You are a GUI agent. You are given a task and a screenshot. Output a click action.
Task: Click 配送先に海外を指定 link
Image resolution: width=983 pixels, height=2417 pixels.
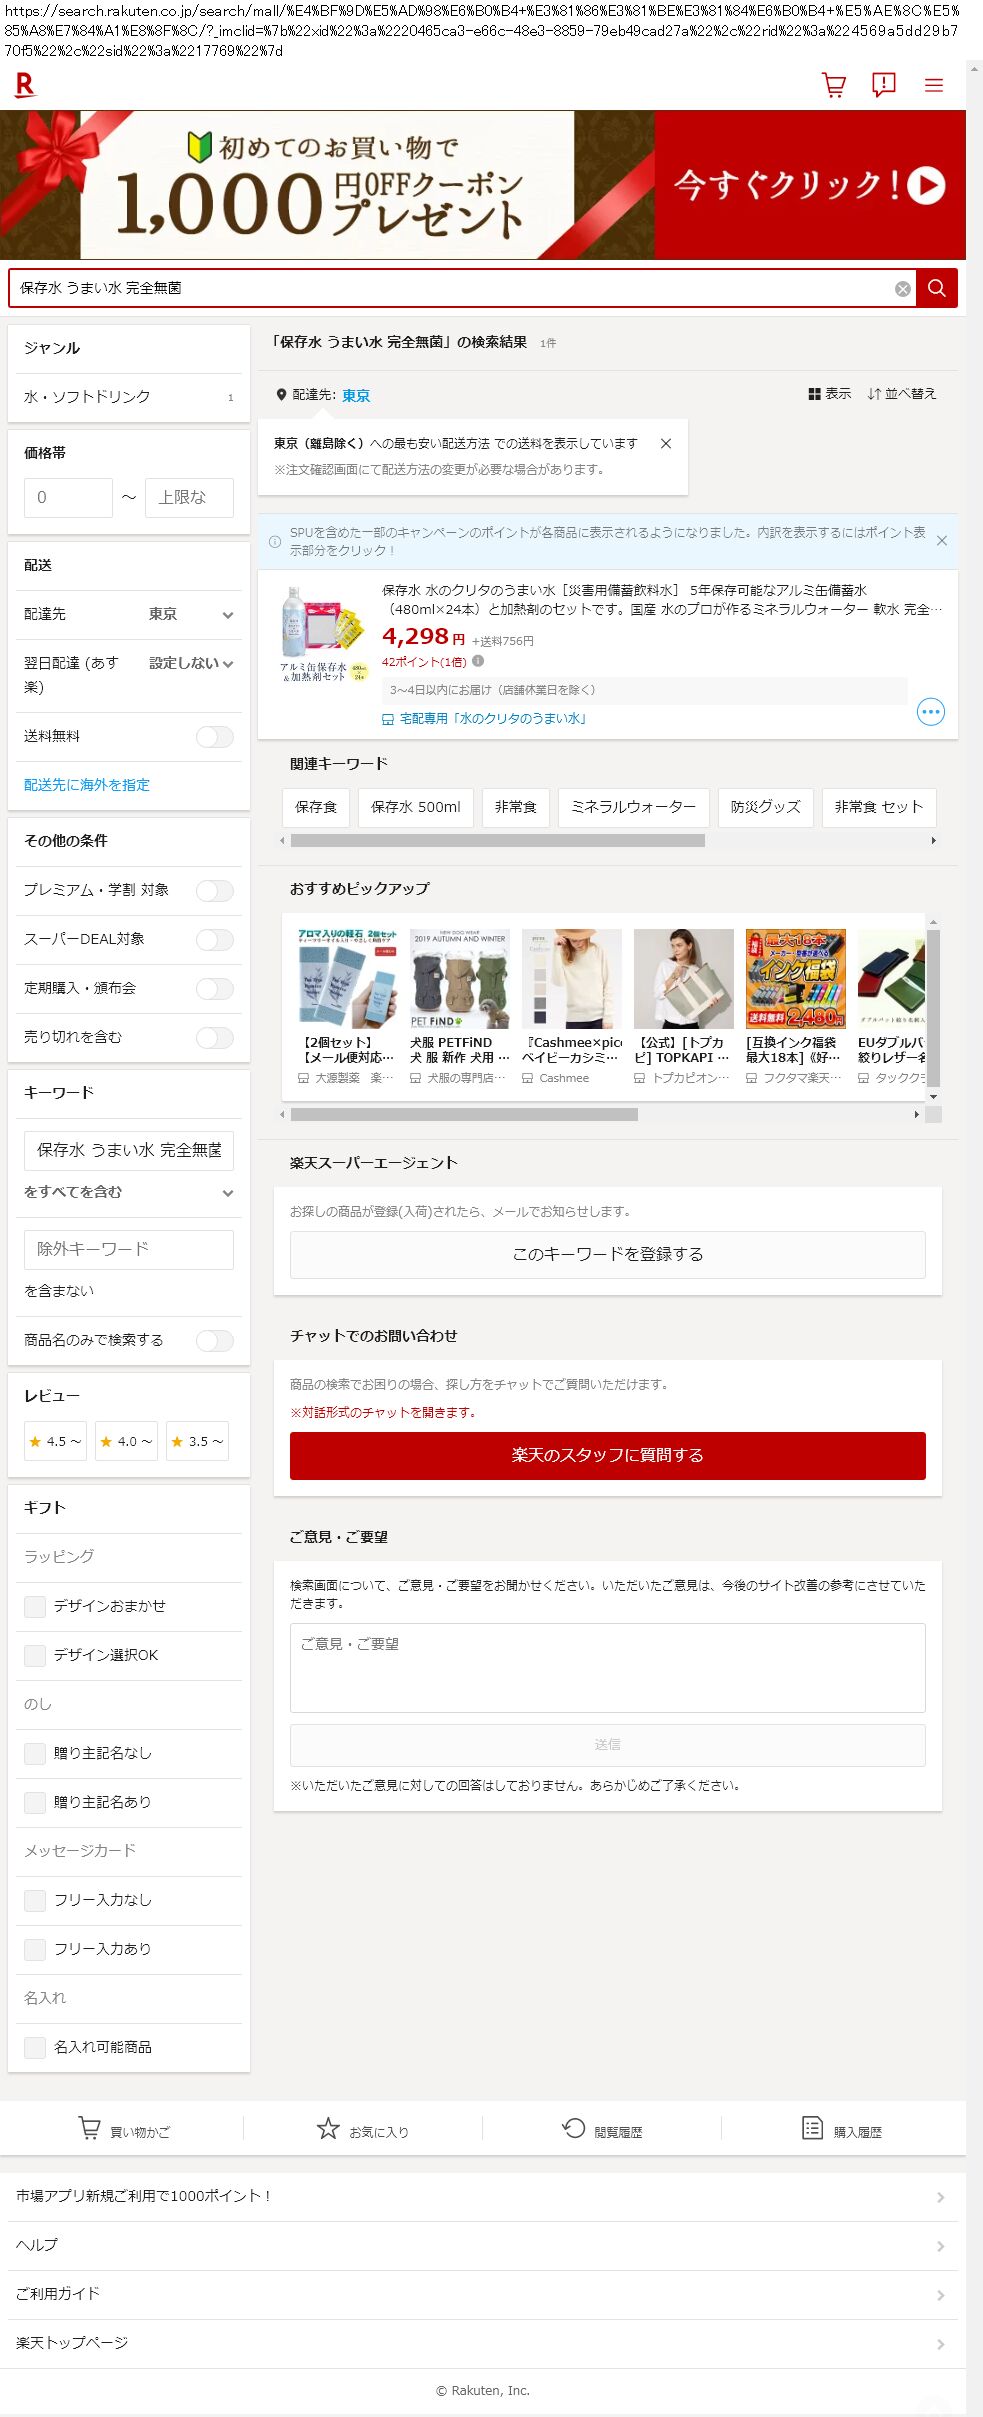coord(87,785)
